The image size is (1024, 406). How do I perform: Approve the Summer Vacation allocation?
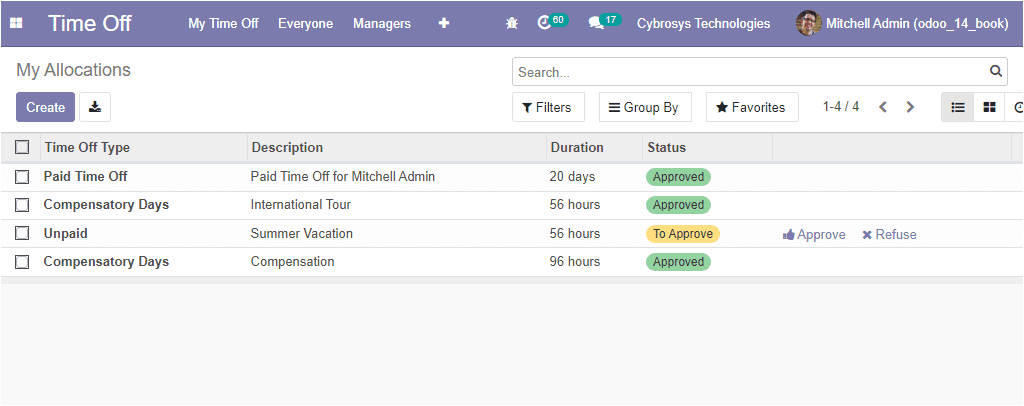(814, 235)
